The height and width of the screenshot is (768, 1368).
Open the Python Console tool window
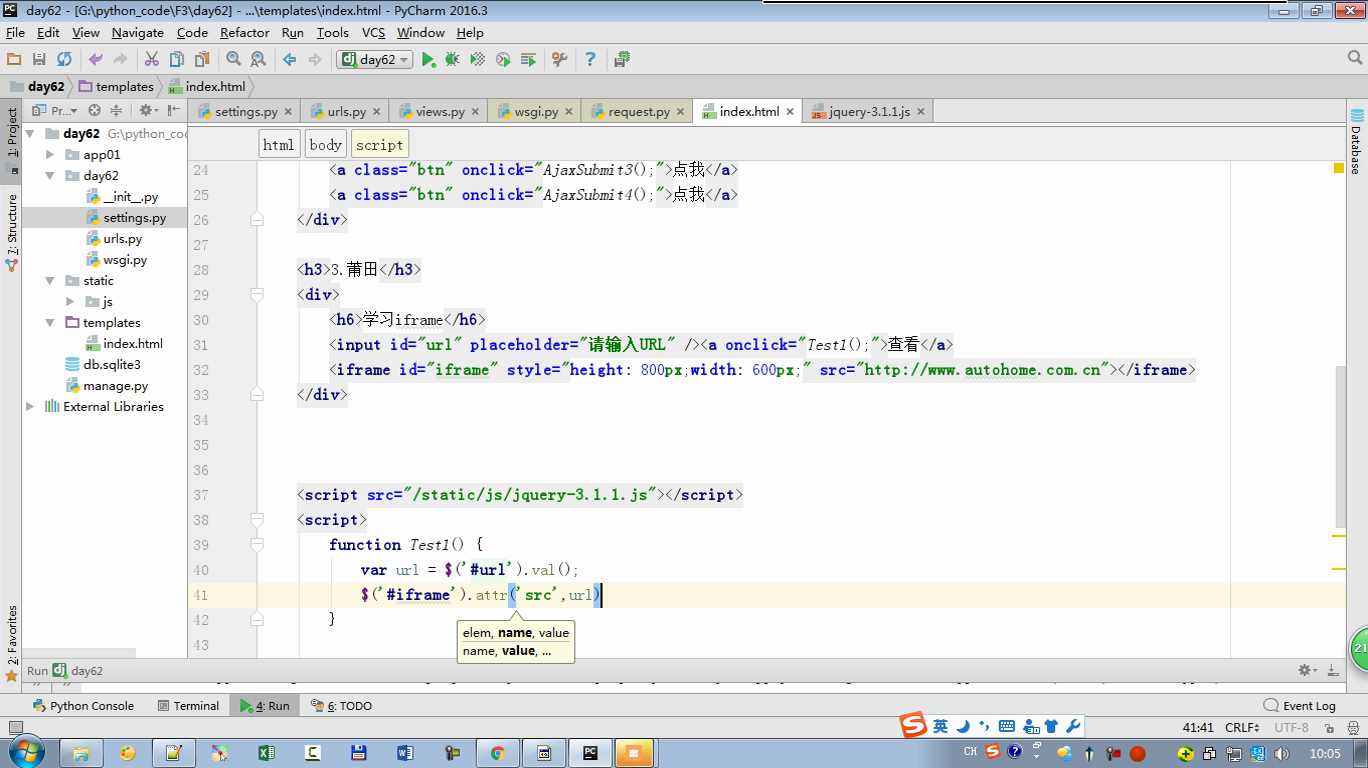click(83, 706)
